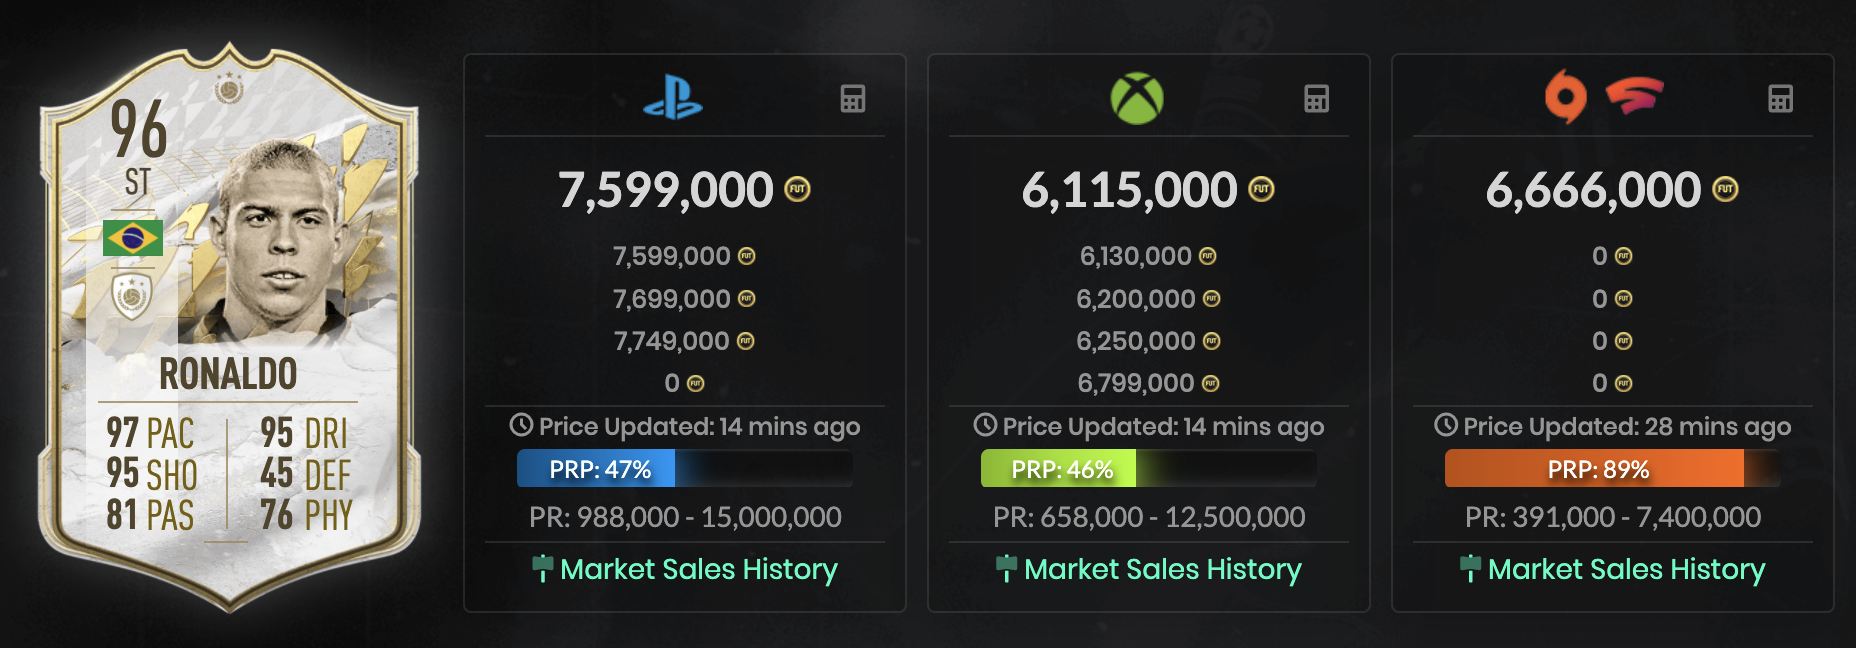Open the calculator in the Xbox panel
This screenshot has width=1856, height=648.
pyautogui.click(x=1317, y=99)
